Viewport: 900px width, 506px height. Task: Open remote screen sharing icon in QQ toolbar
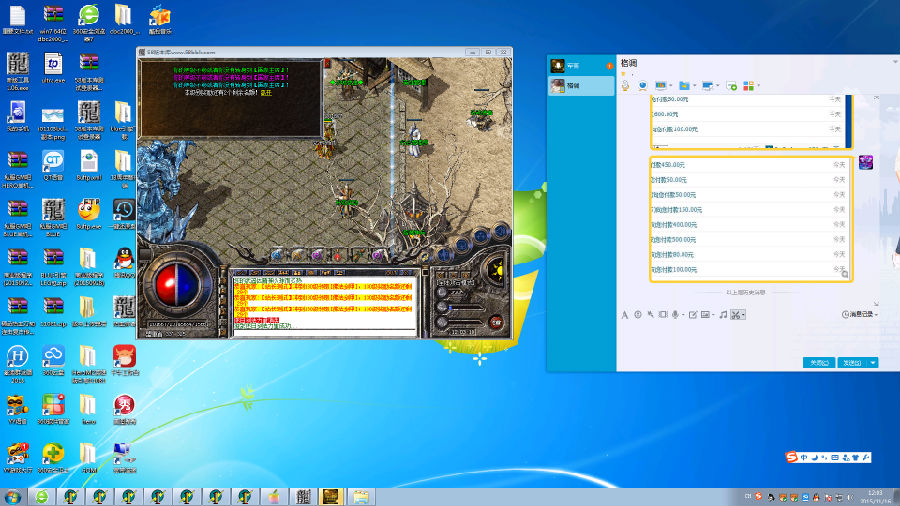pos(661,85)
